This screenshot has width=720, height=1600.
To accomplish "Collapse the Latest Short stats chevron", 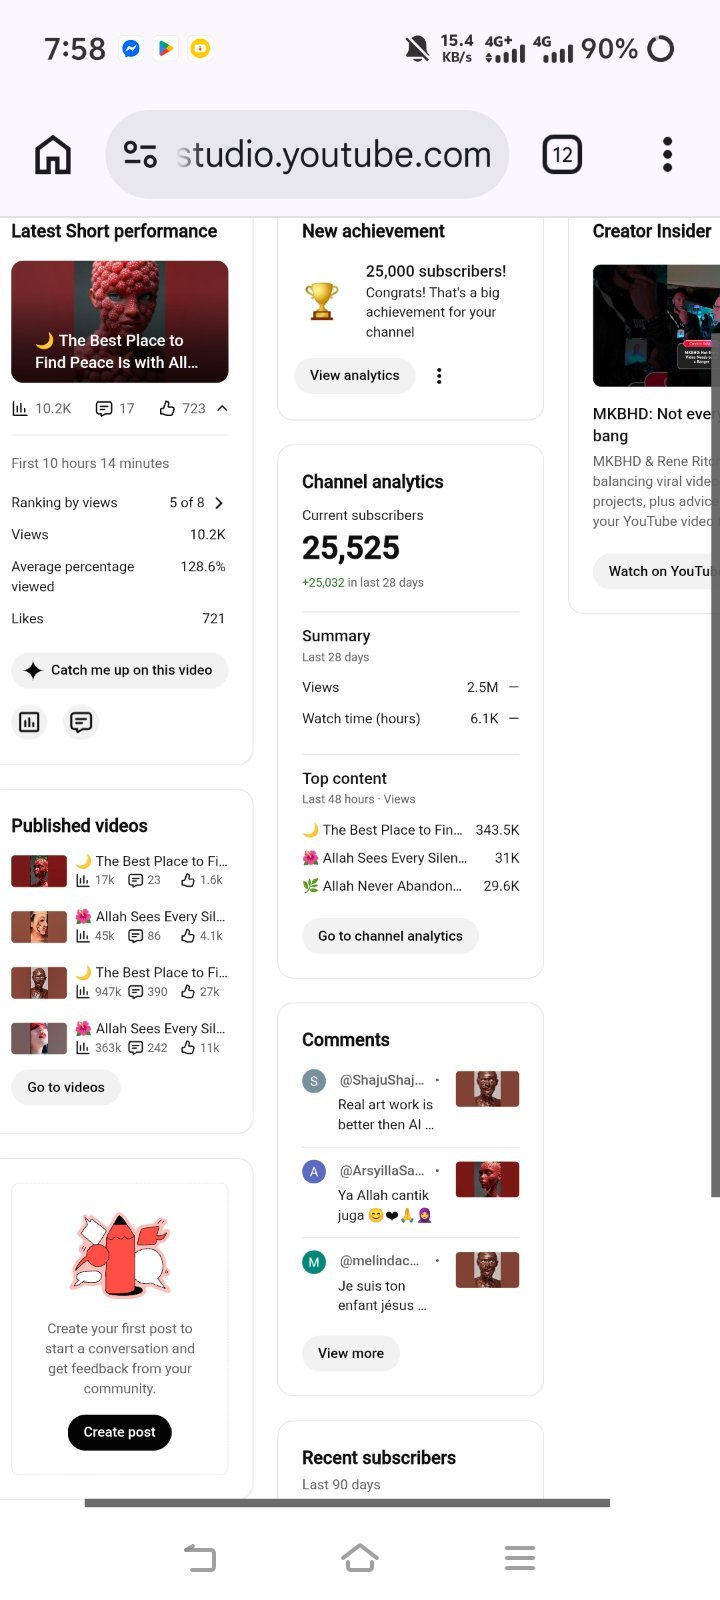I will coord(222,408).
